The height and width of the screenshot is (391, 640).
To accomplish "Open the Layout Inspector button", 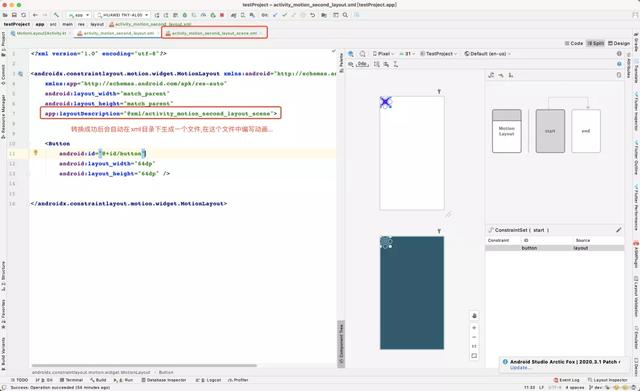I will point(608,380).
